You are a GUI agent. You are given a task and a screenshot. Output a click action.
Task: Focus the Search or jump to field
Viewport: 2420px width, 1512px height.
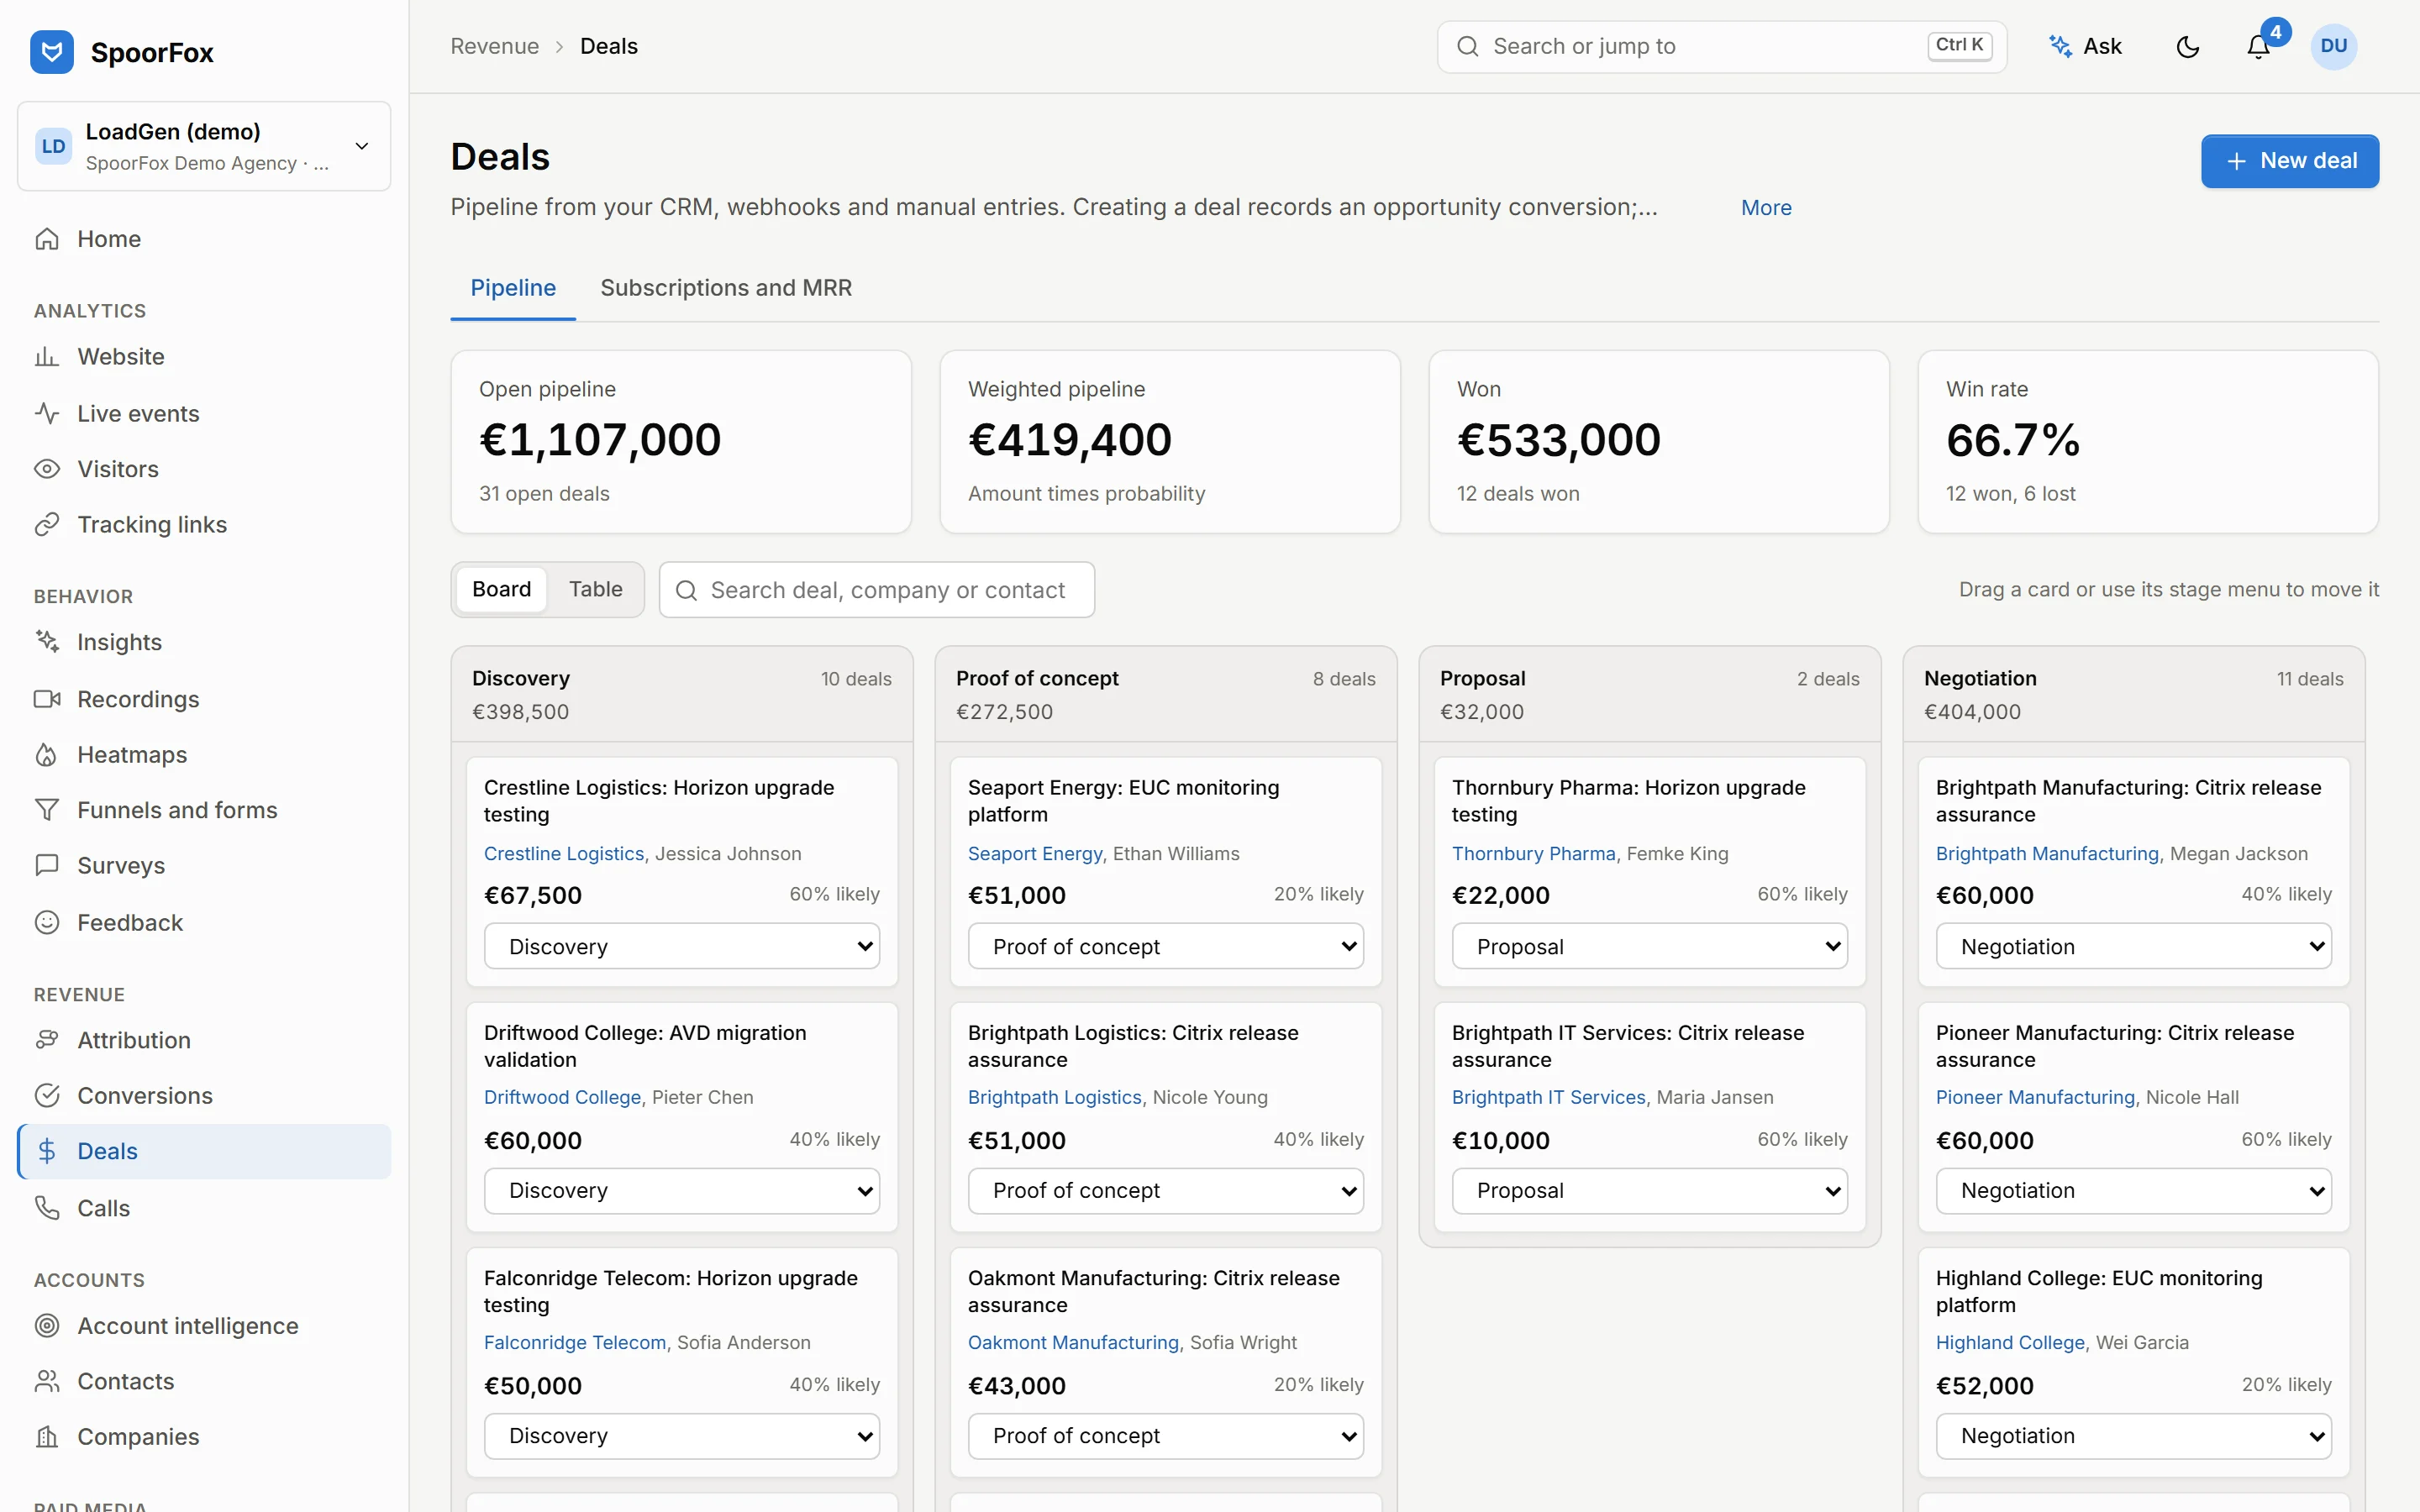1722,47
